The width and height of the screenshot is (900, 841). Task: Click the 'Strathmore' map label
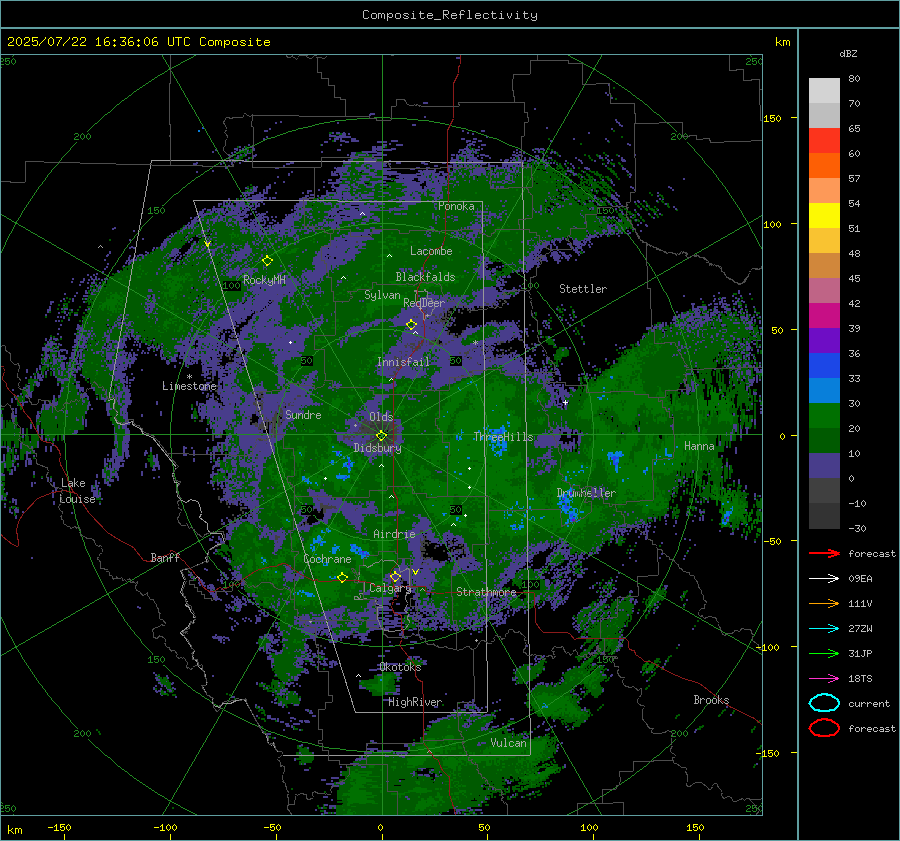pyautogui.click(x=486, y=592)
